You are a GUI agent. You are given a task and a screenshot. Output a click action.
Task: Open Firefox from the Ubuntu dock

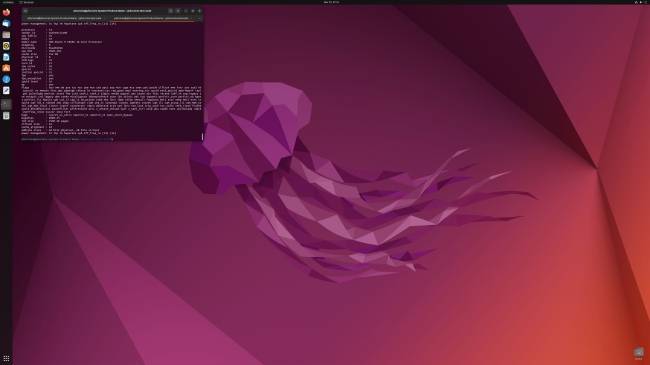6,12
